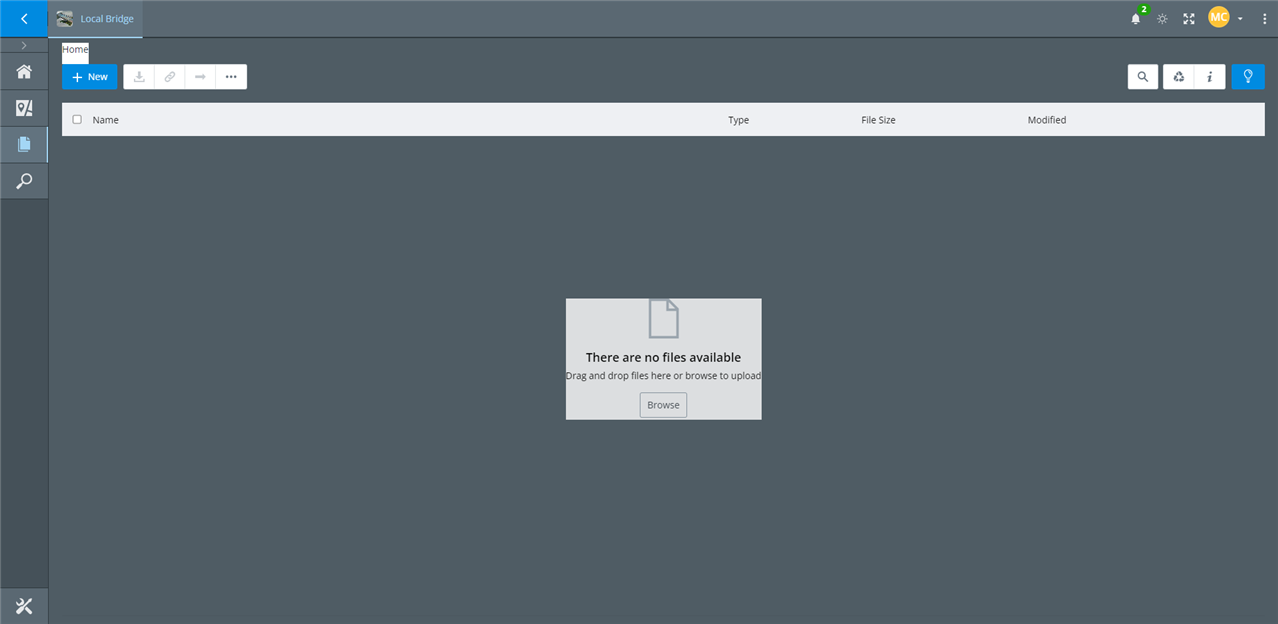Image resolution: width=1278 pixels, height=624 pixels.
Task: Toggle the lightbulb tips button
Action: tap(1247, 76)
